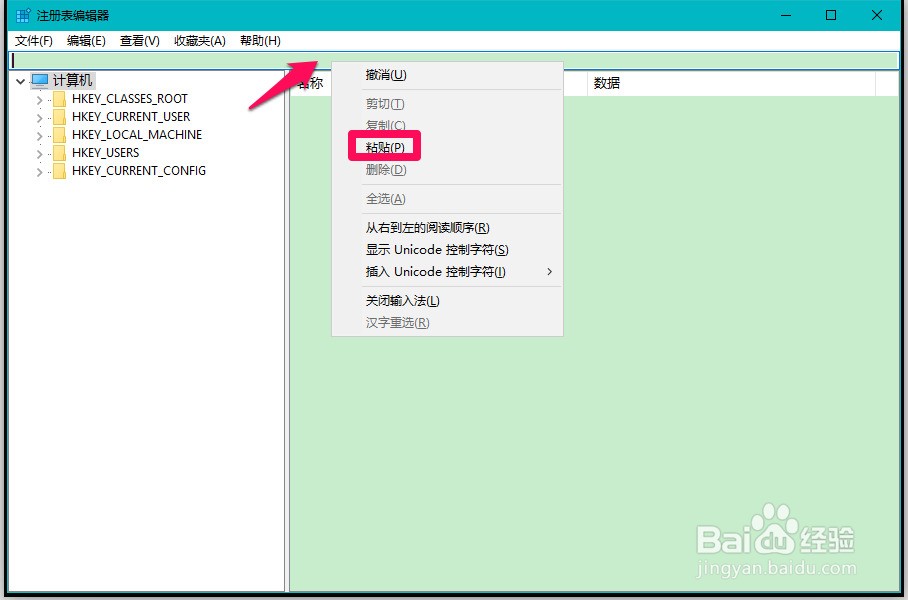
Task: Click the HKEY_CURRENT_CONFIG folder icon
Action: (60, 171)
